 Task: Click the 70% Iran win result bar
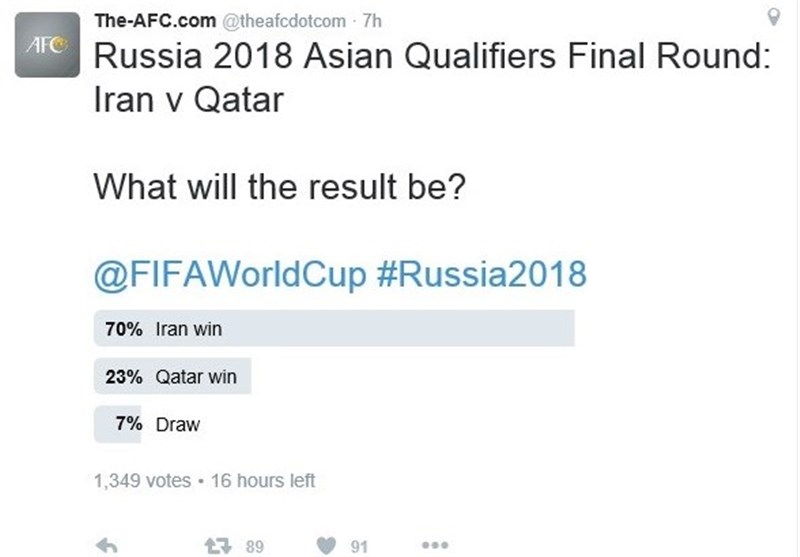coord(400,328)
